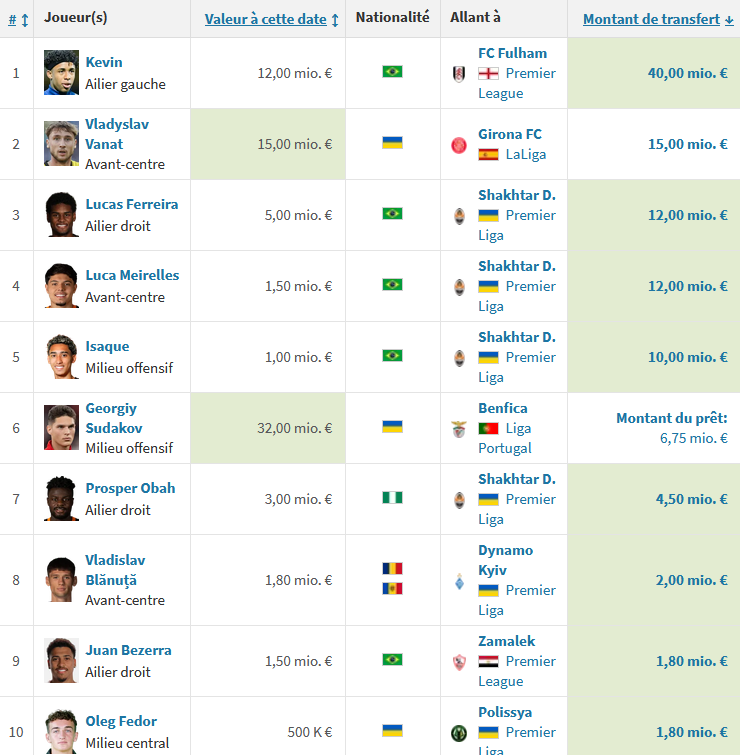The image size is (740, 755).
Task: Open the Shakhtar D. link in Isaque's row
Action: click(x=517, y=337)
